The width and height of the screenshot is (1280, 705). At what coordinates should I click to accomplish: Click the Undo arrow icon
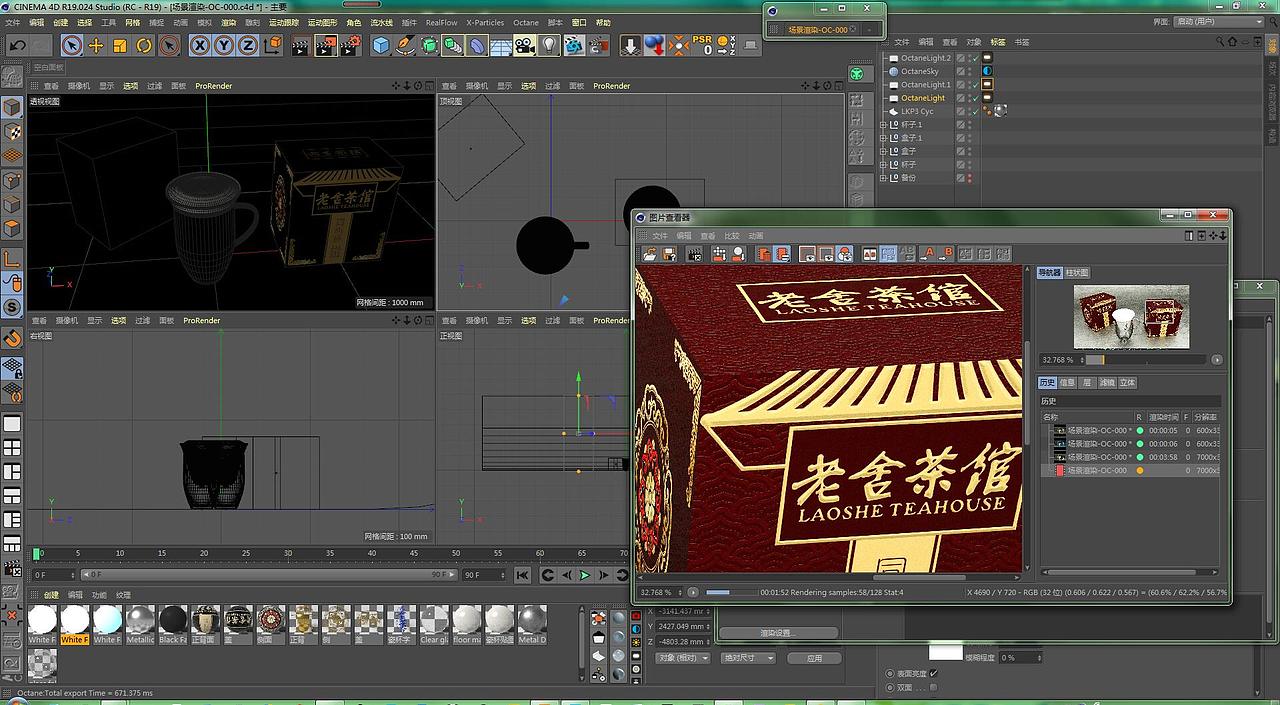(17, 45)
